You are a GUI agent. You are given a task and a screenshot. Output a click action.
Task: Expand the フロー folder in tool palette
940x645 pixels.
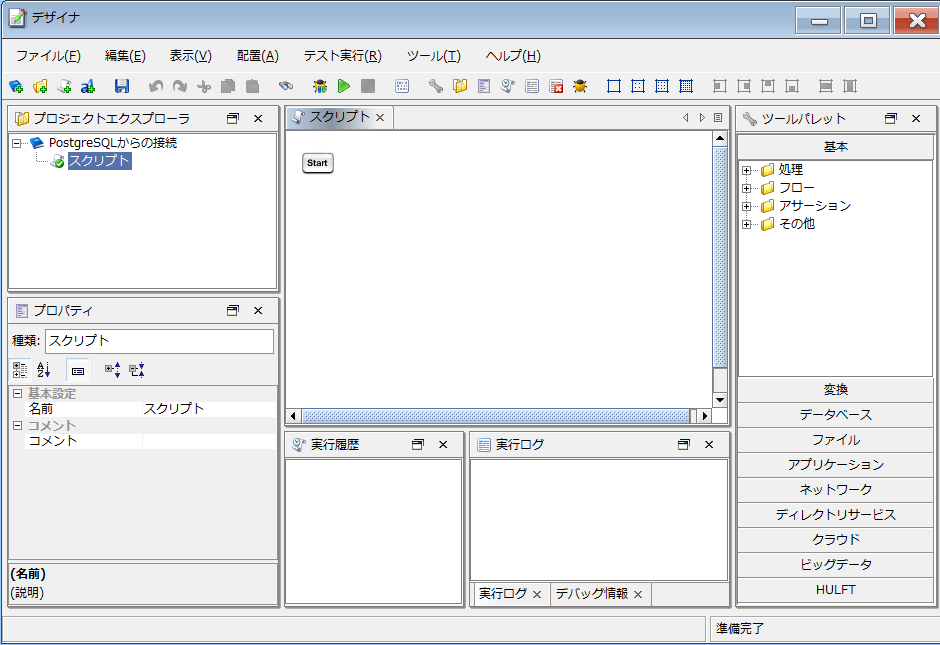pos(746,188)
